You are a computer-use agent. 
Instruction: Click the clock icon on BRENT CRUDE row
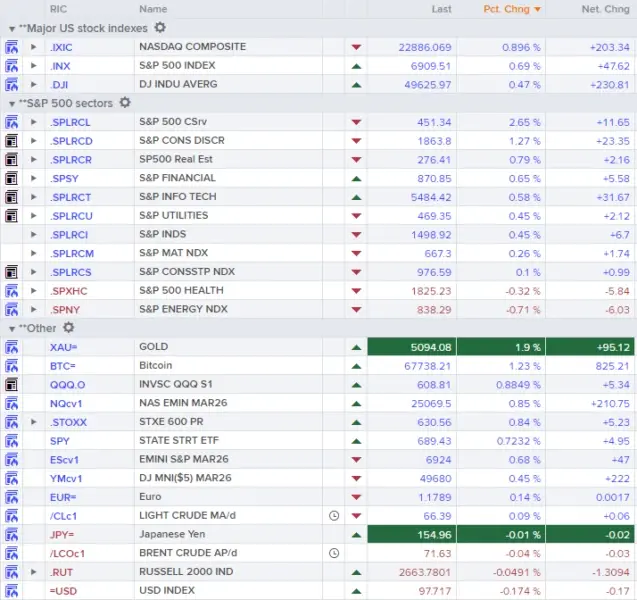334,553
